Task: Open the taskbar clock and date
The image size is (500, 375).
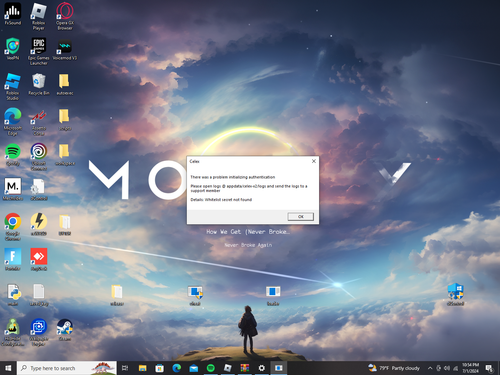Action: click(470, 368)
